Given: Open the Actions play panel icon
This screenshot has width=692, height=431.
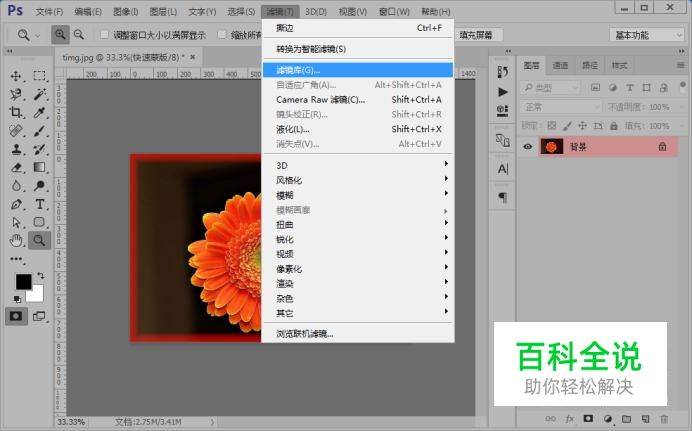Looking at the screenshot, I should coord(503,92).
